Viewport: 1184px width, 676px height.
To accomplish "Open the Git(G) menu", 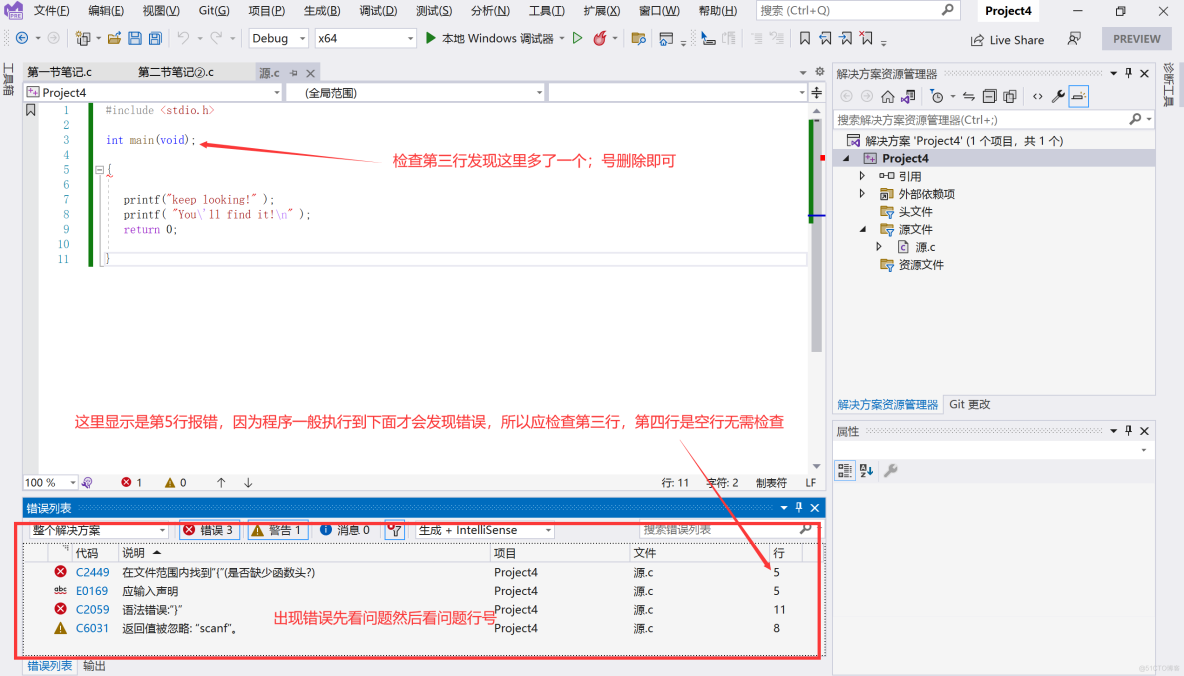I will 214,11.
